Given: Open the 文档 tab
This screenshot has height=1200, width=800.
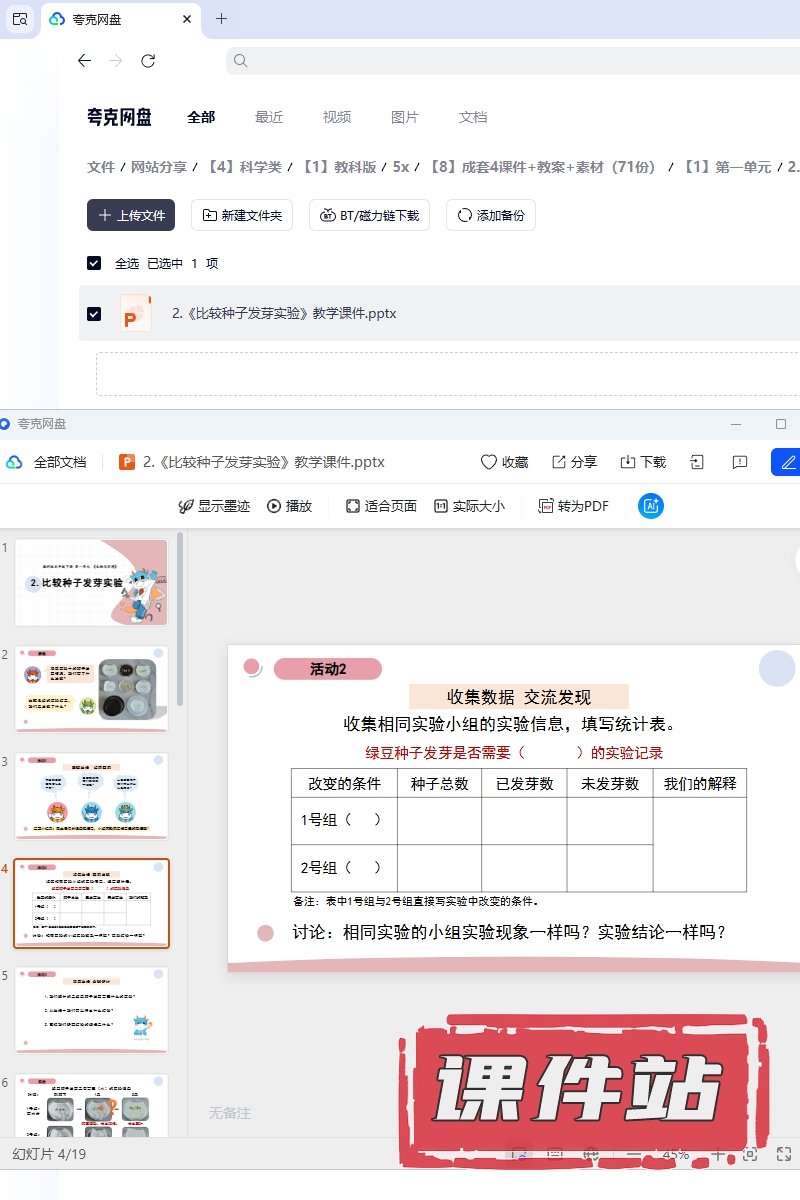Looking at the screenshot, I should [473, 117].
